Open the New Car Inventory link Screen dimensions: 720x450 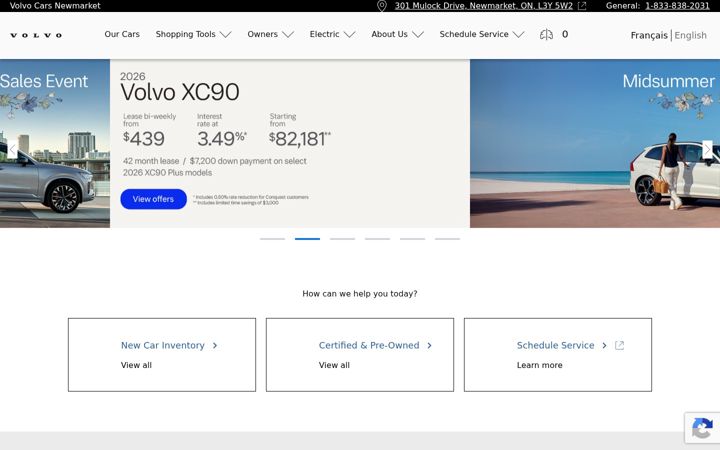click(x=163, y=345)
